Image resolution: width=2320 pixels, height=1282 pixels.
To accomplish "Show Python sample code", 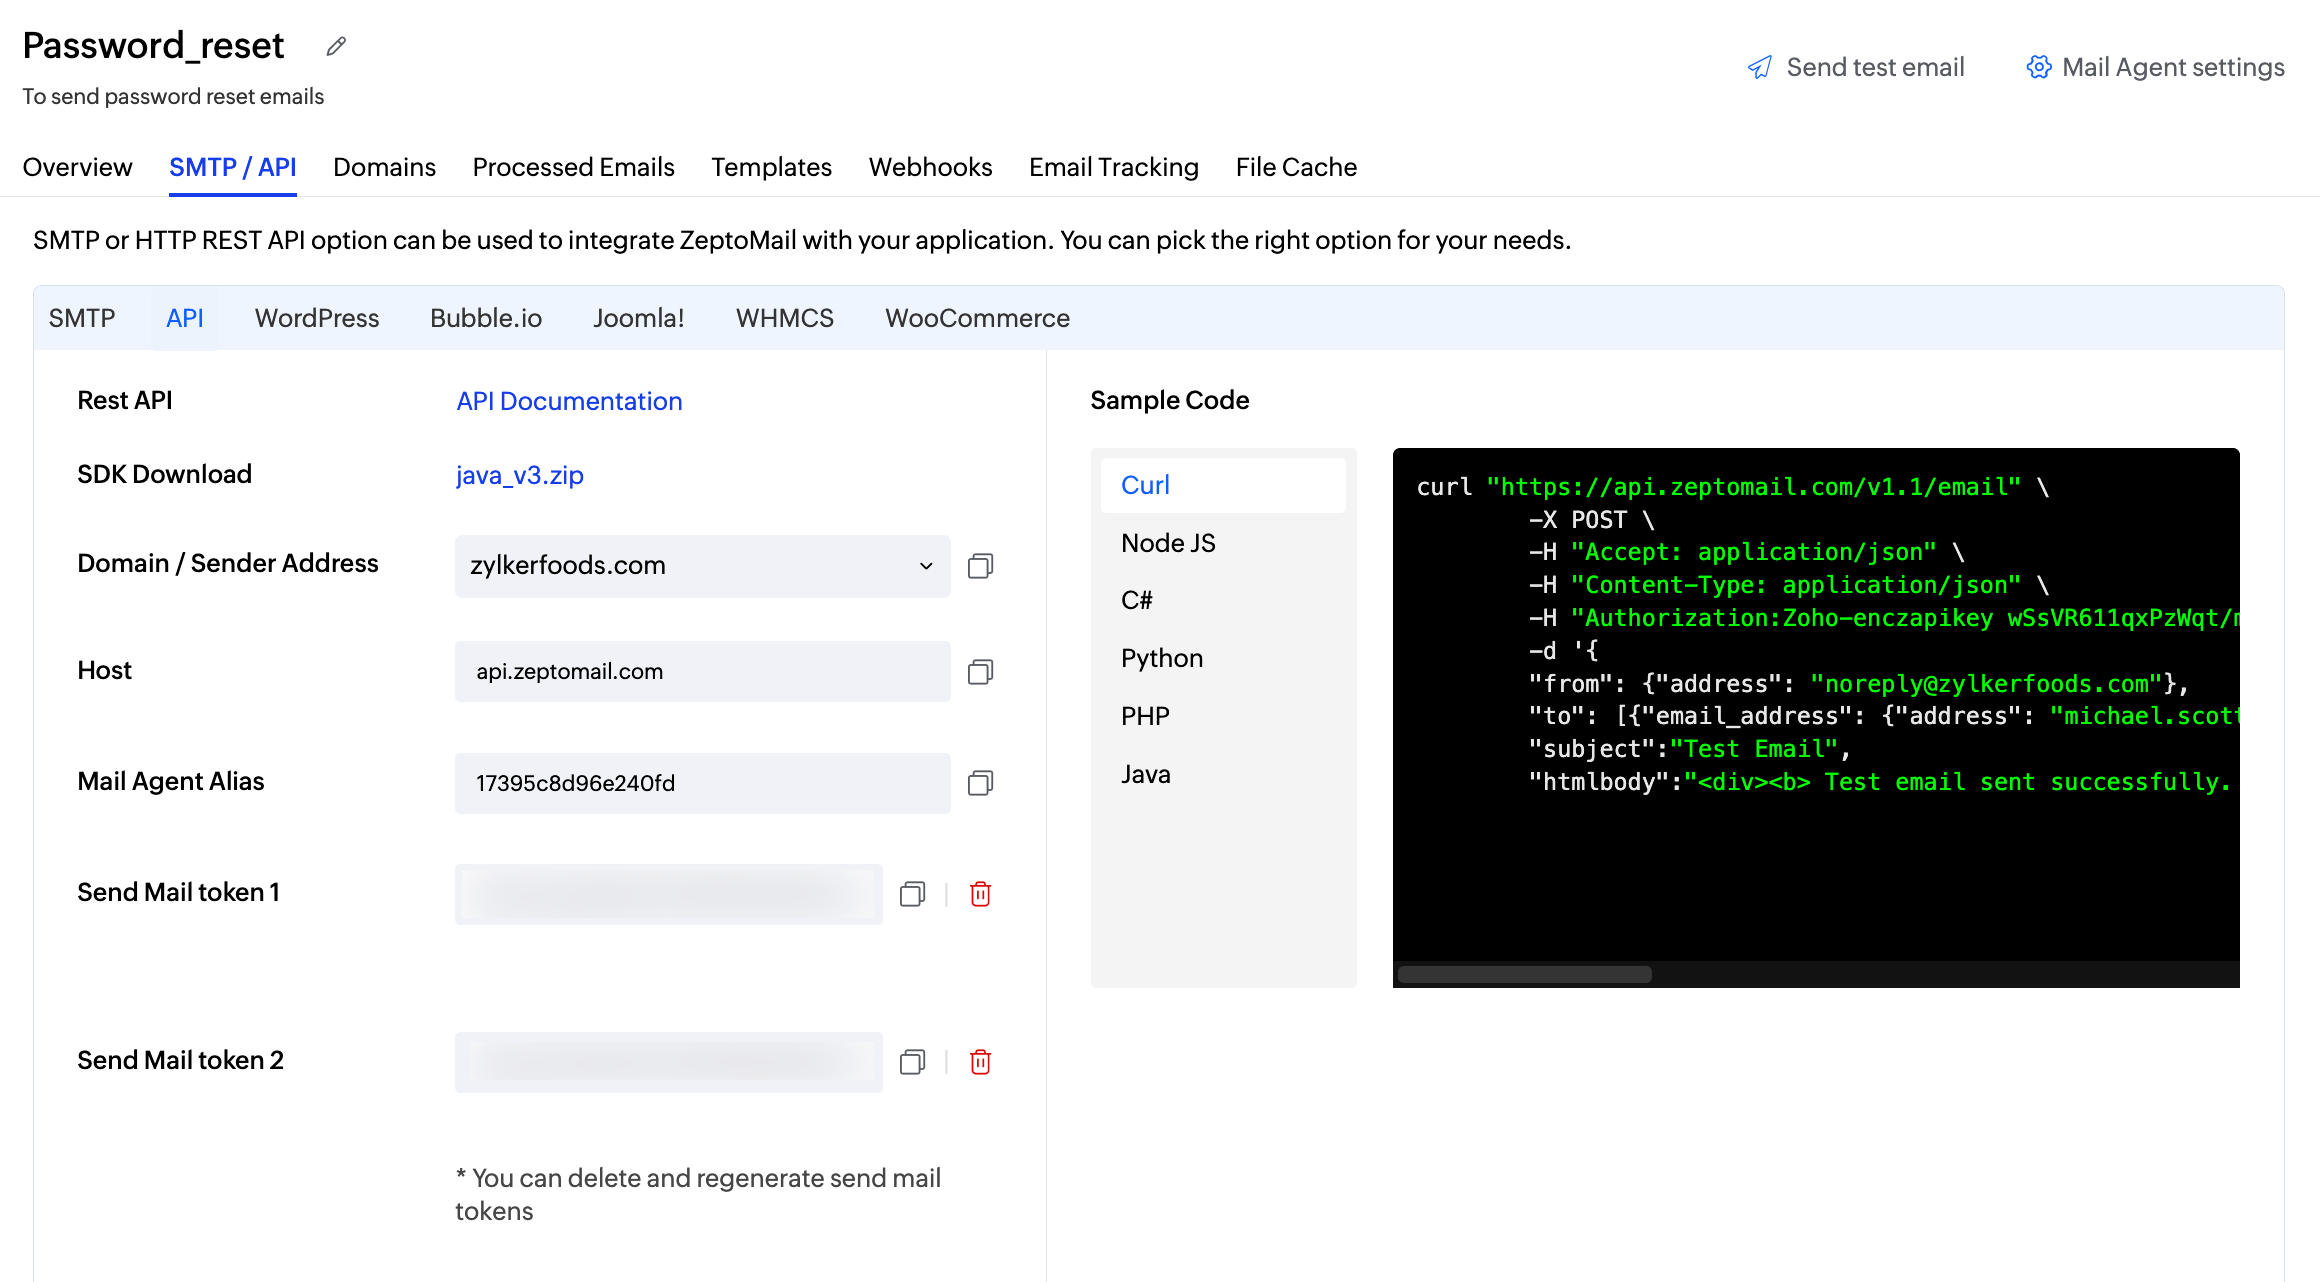I will [1162, 658].
